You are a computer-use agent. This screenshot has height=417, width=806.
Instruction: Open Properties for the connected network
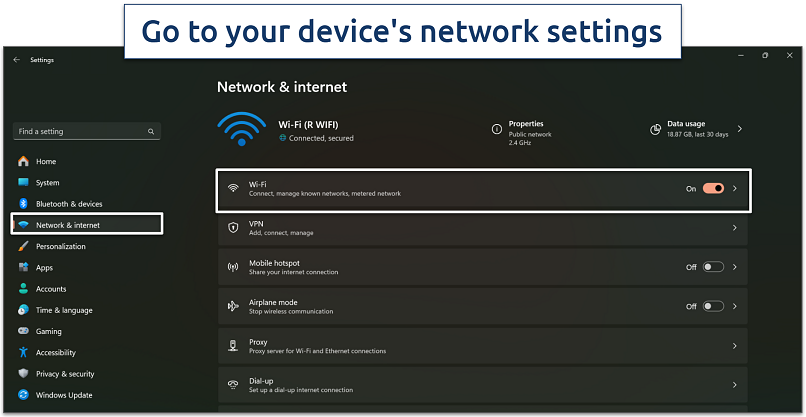(x=527, y=129)
